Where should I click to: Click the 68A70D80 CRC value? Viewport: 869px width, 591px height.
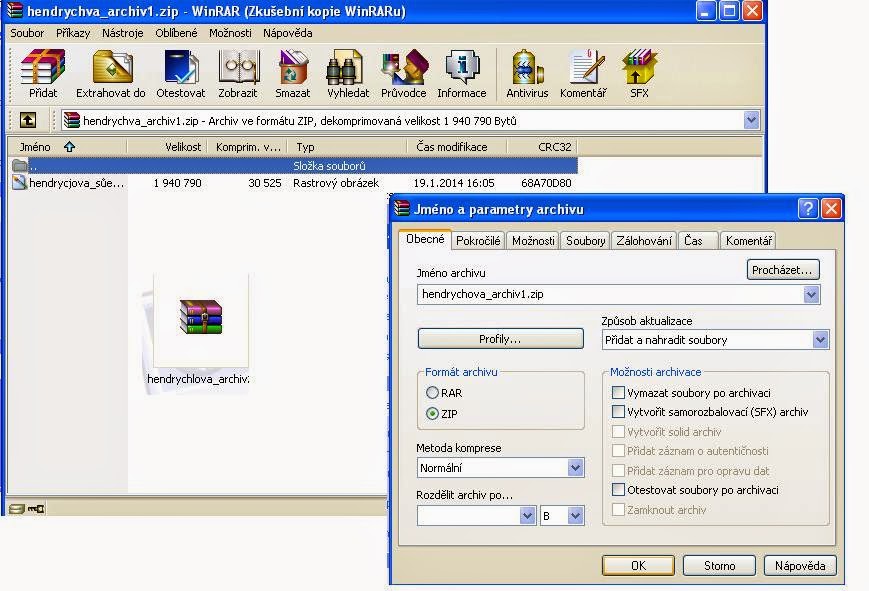pos(546,183)
